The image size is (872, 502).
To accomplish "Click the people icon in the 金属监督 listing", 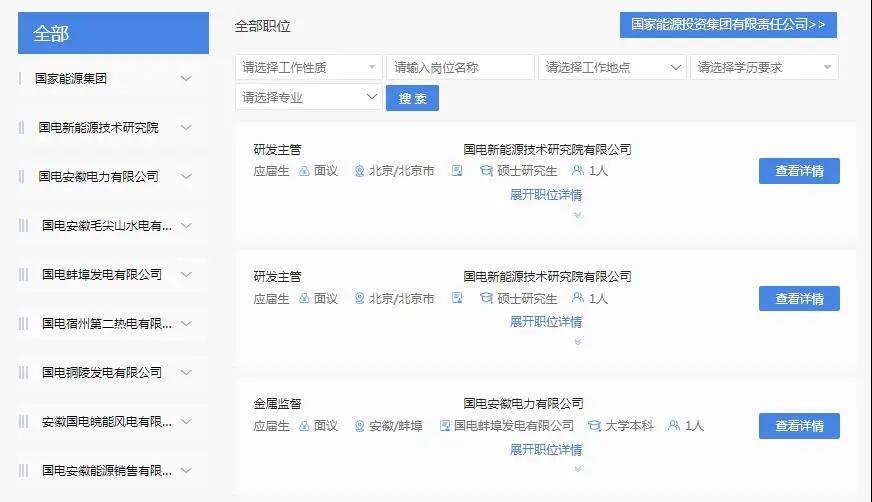I will click(674, 426).
